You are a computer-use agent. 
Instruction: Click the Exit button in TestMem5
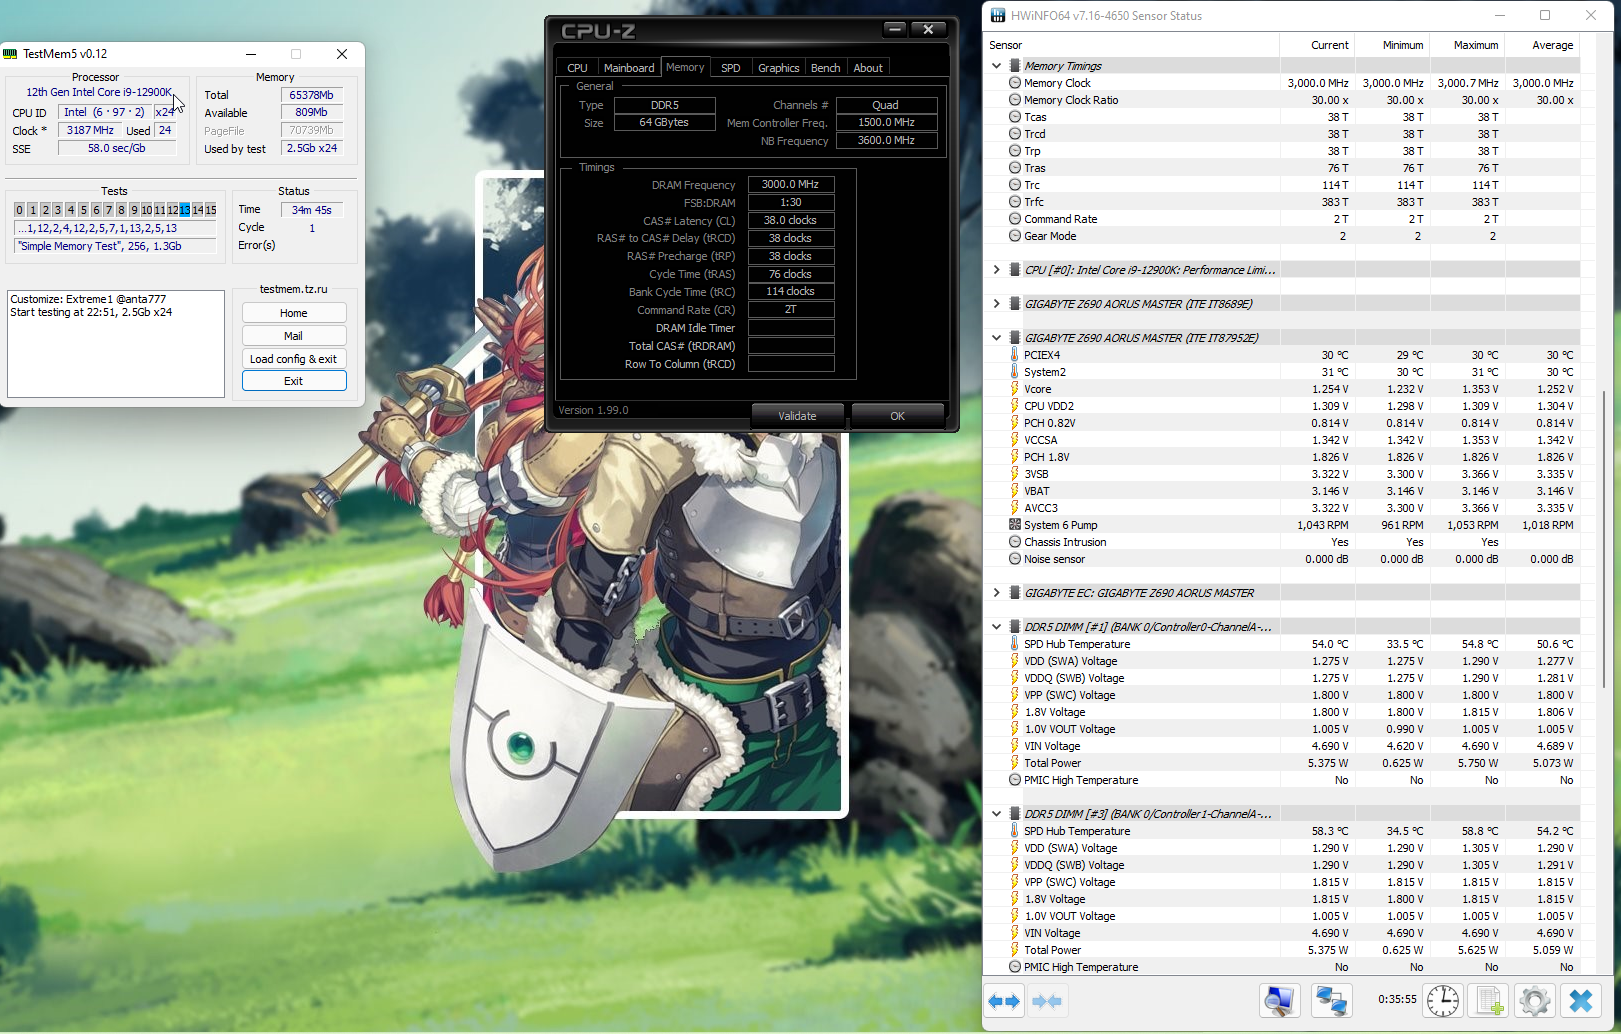pos(294,381)
